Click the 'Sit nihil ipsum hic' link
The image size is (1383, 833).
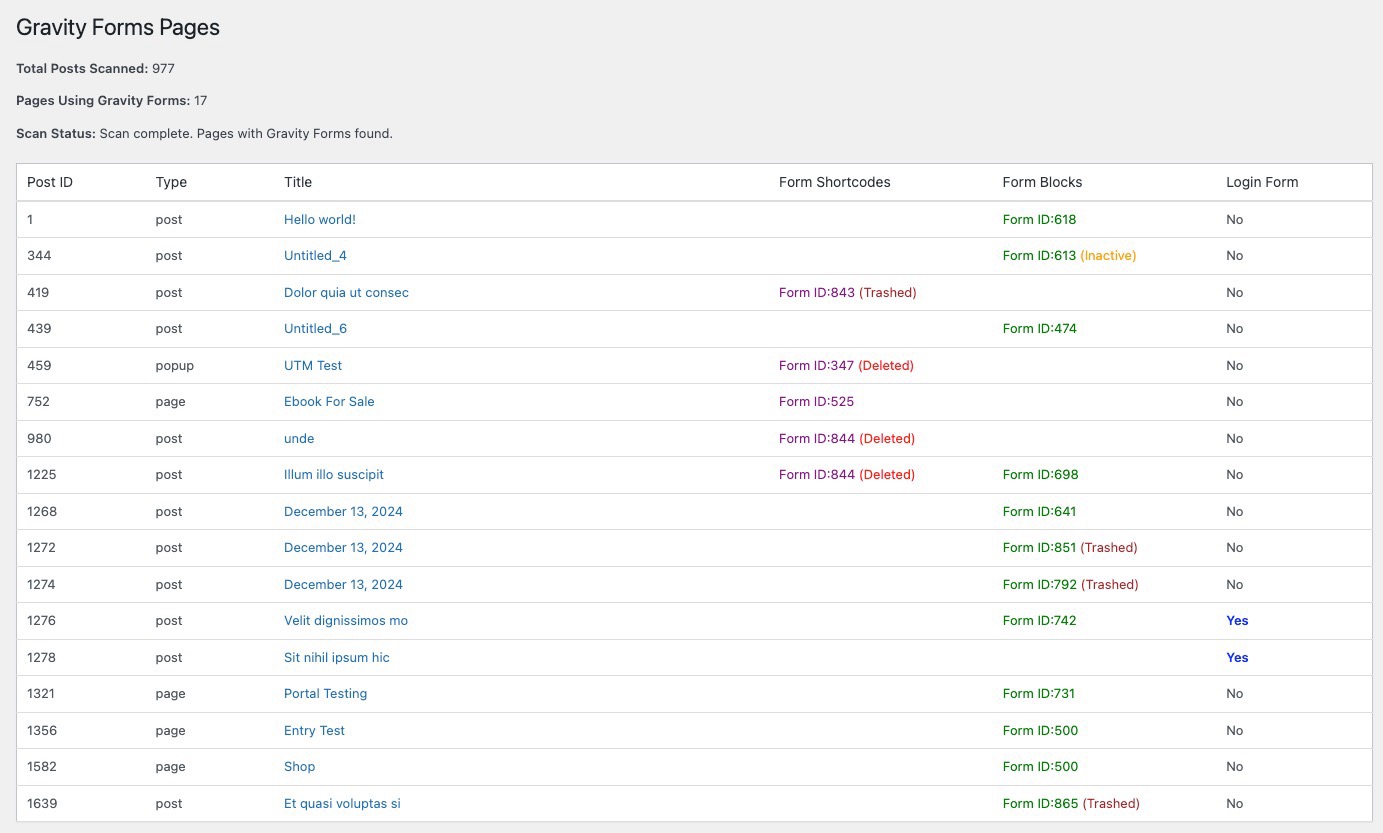336,657
